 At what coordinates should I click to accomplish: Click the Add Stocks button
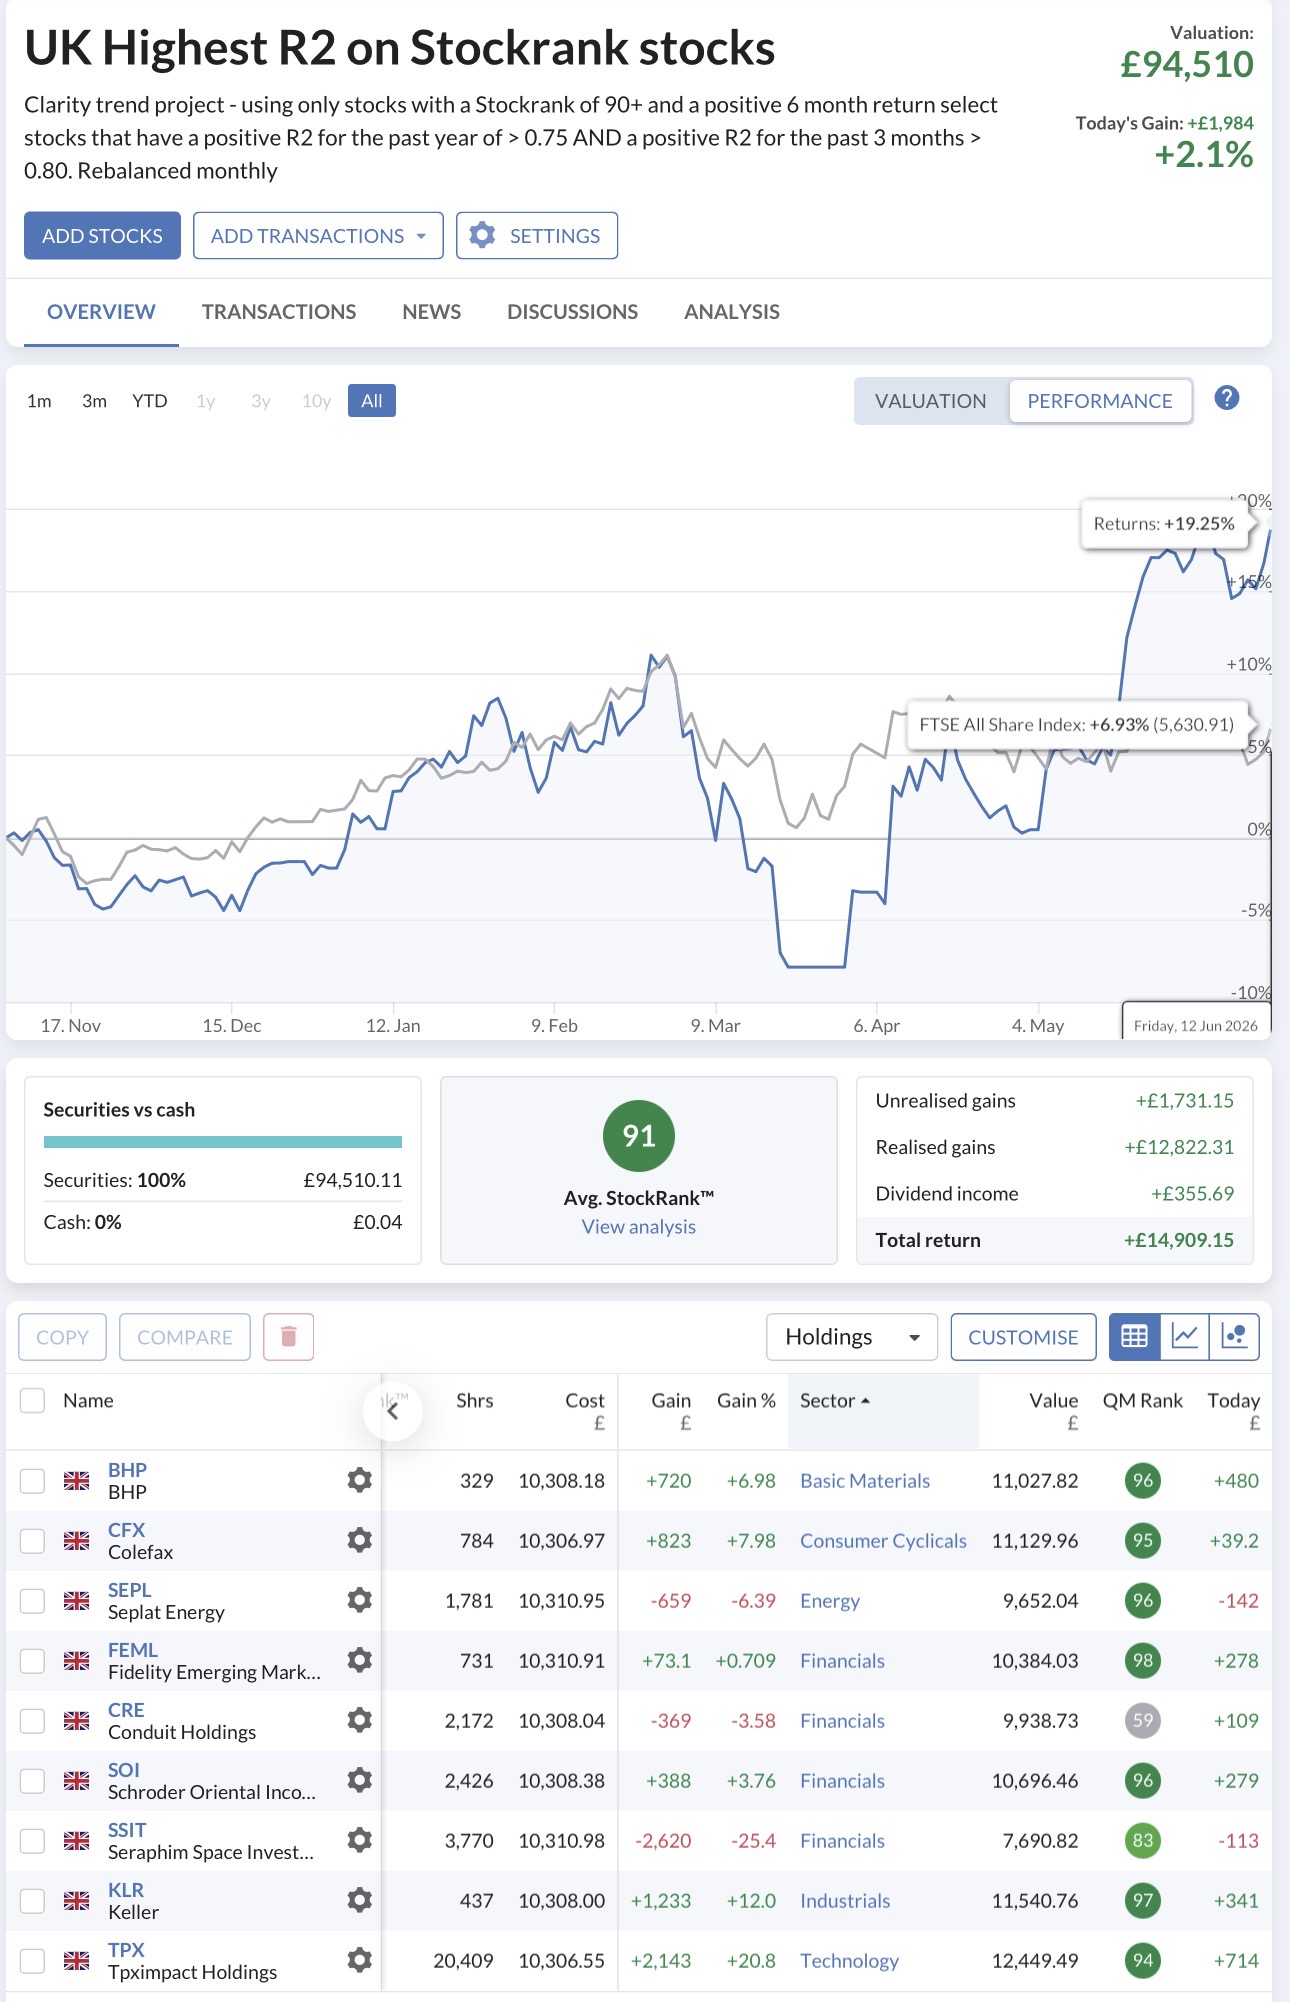(102, 236)
